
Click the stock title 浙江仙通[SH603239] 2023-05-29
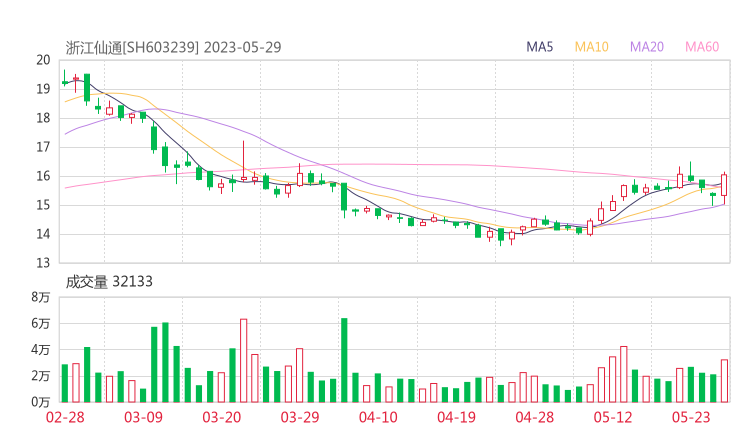click(173, 47)
